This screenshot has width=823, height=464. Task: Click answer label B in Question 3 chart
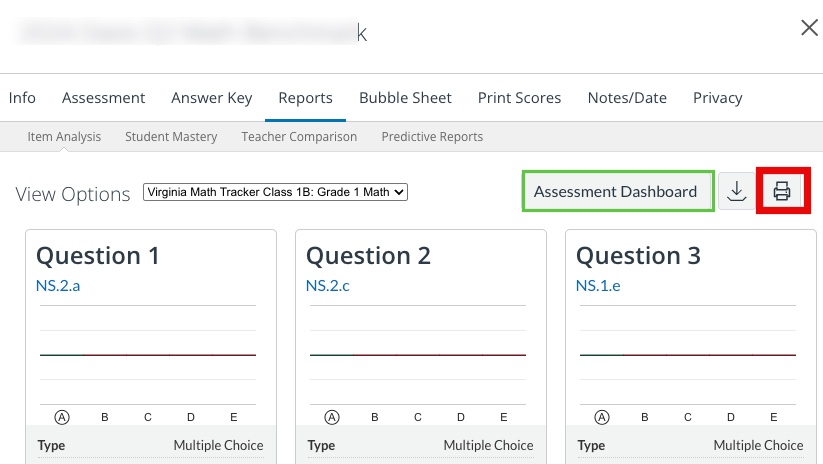pyautogui.click(x=645, y=417)
